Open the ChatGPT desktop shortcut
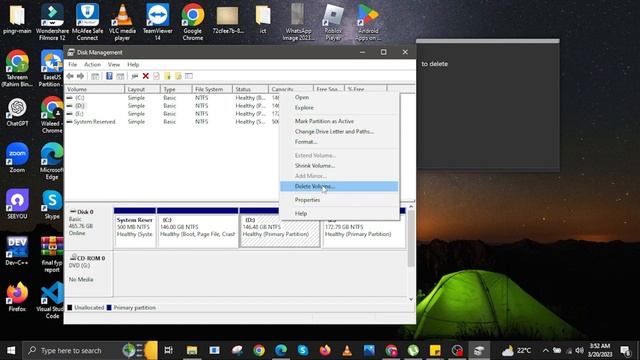Screen dimensions: 640x360 click(17, 112)
